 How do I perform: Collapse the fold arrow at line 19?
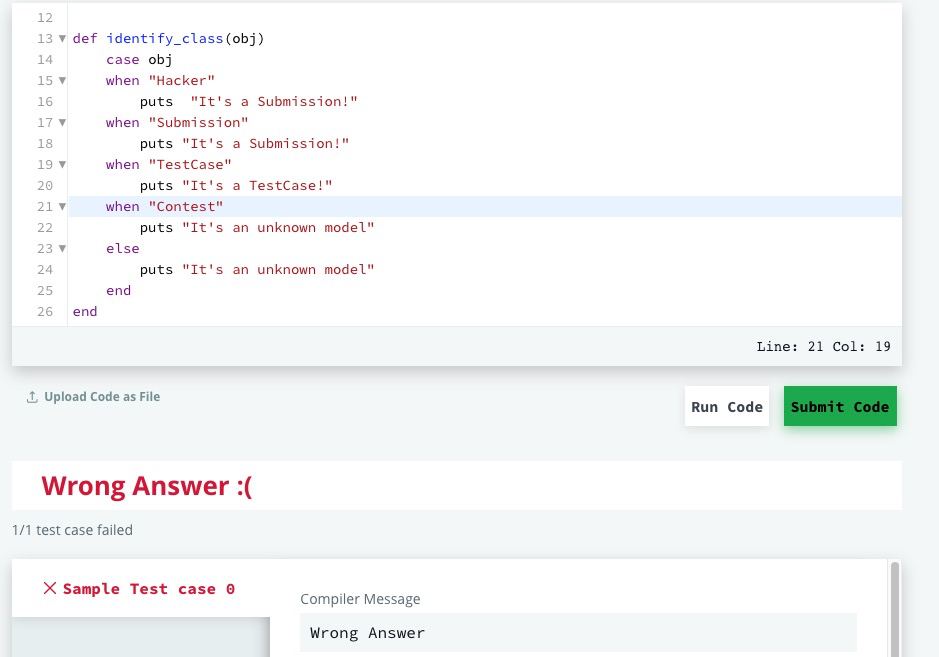tap(62, 165)
